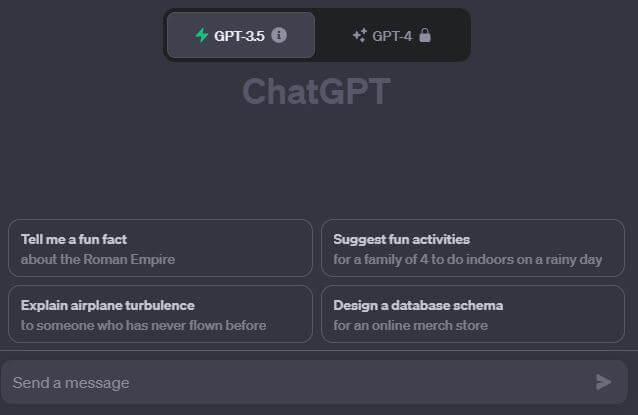
Task: Click the empty area of the message bar
Action: (x=358, y=382)
